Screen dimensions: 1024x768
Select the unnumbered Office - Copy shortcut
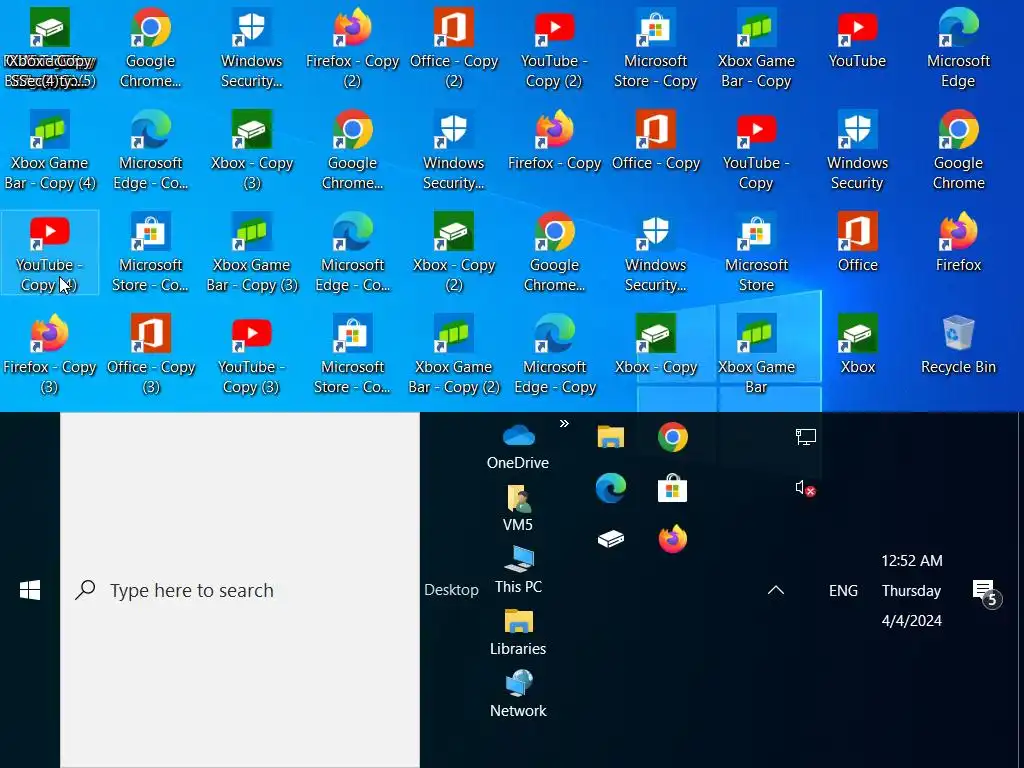(656, 140)
